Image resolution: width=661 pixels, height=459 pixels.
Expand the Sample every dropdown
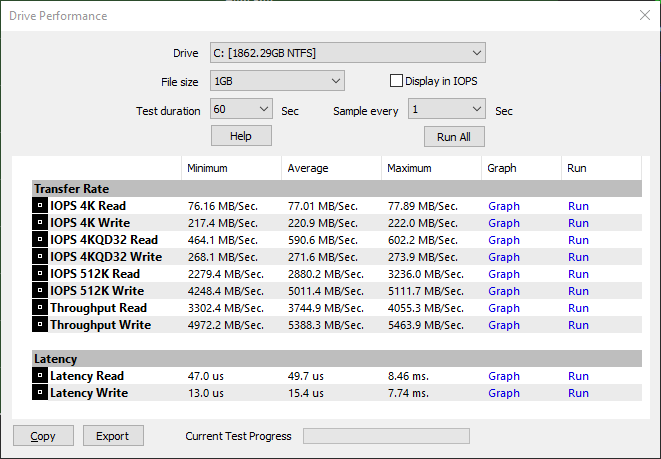point(447,109)
